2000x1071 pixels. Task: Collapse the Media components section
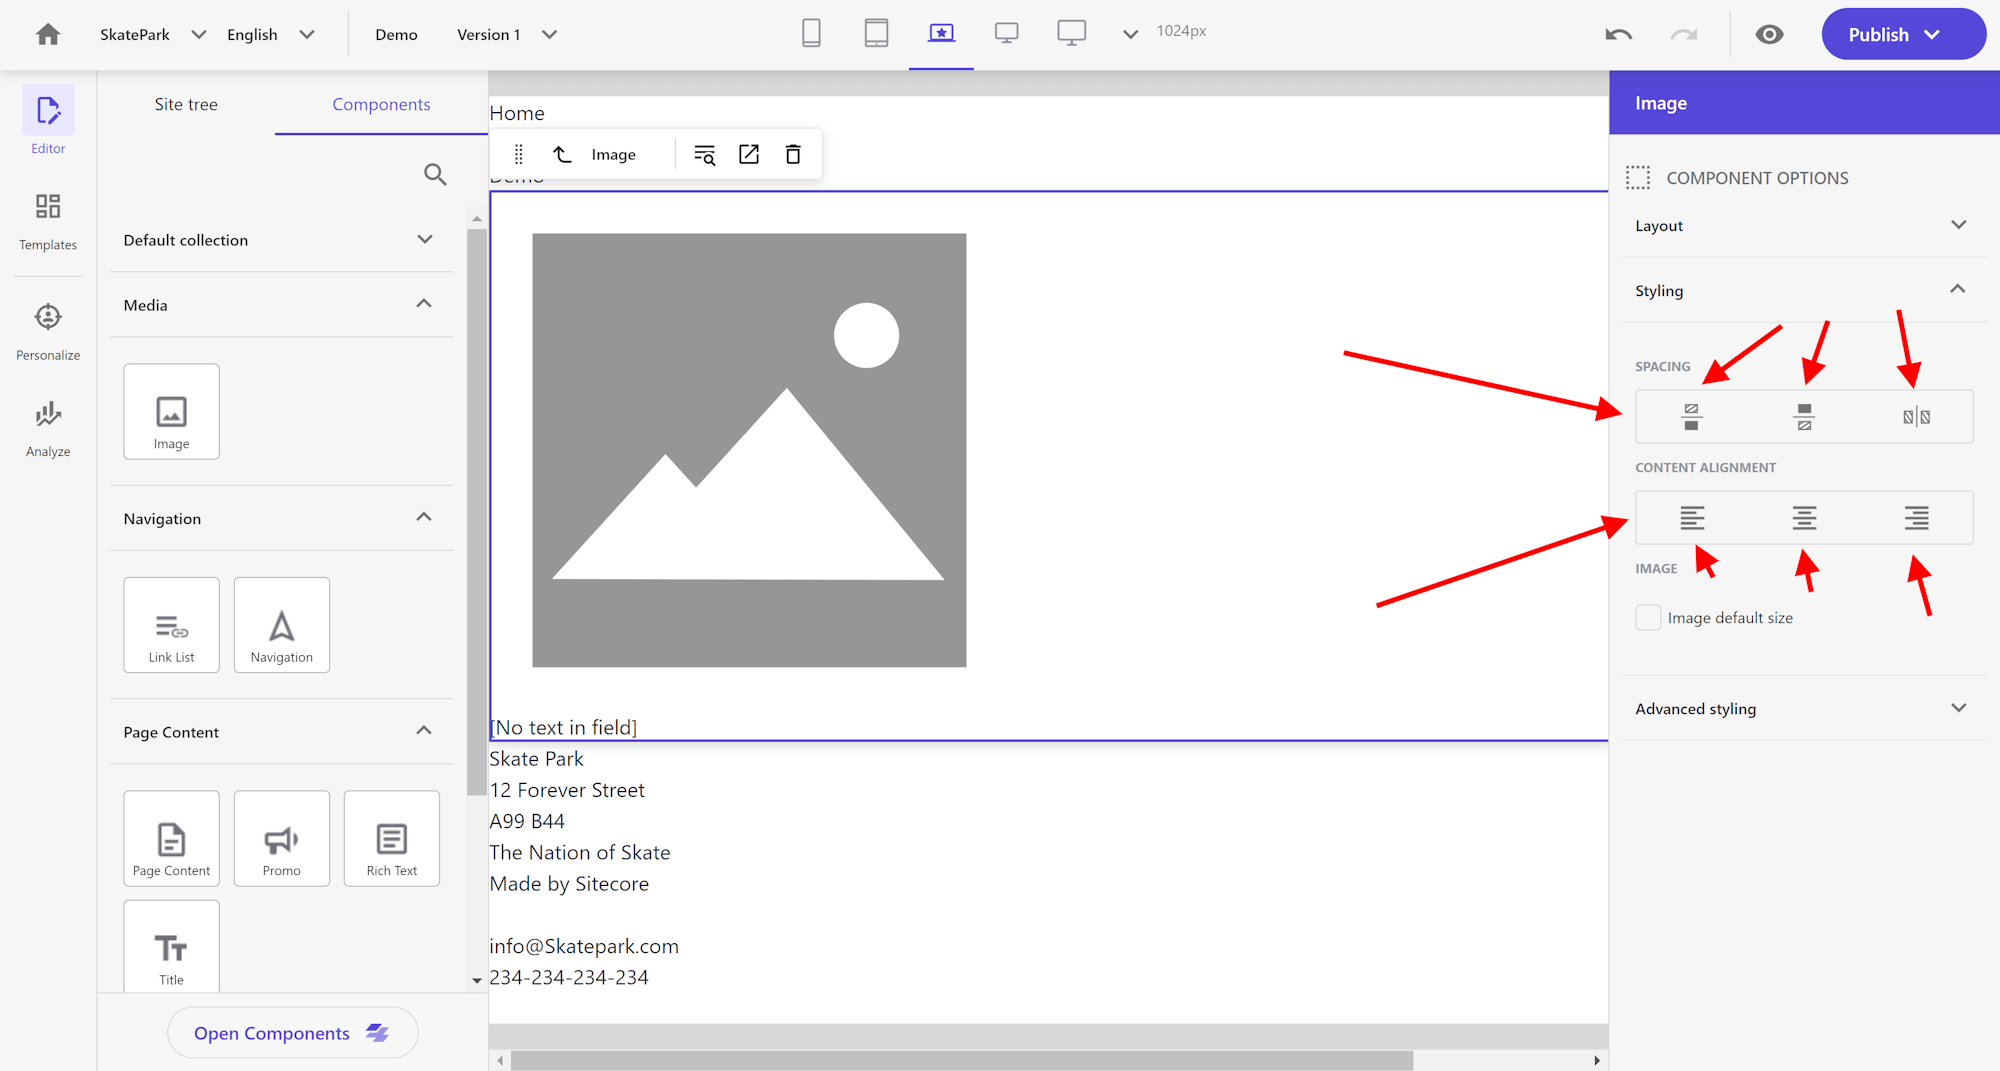[423, 304]
